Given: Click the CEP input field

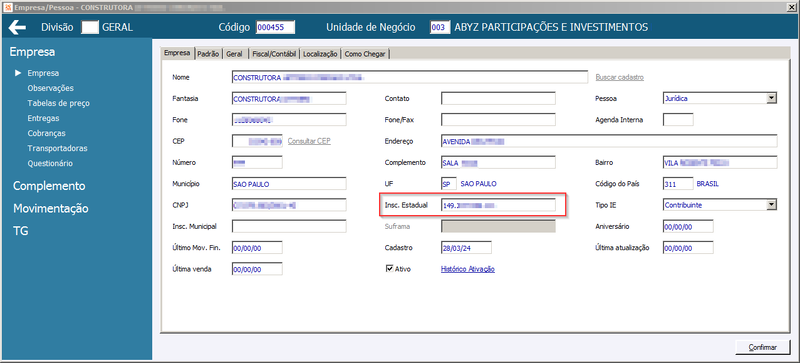Looking at the screenshot, I should [x=257, y=141].
